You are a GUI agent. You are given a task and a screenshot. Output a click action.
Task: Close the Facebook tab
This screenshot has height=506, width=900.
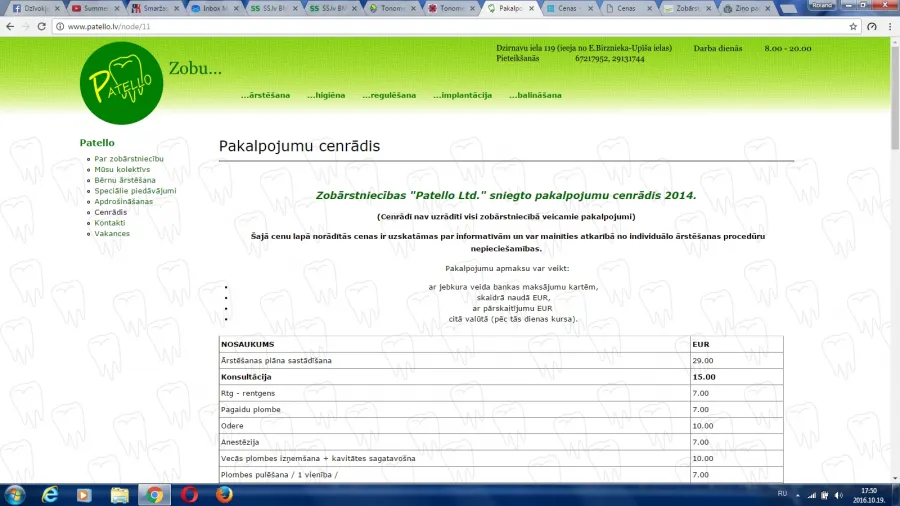[57, 9]
